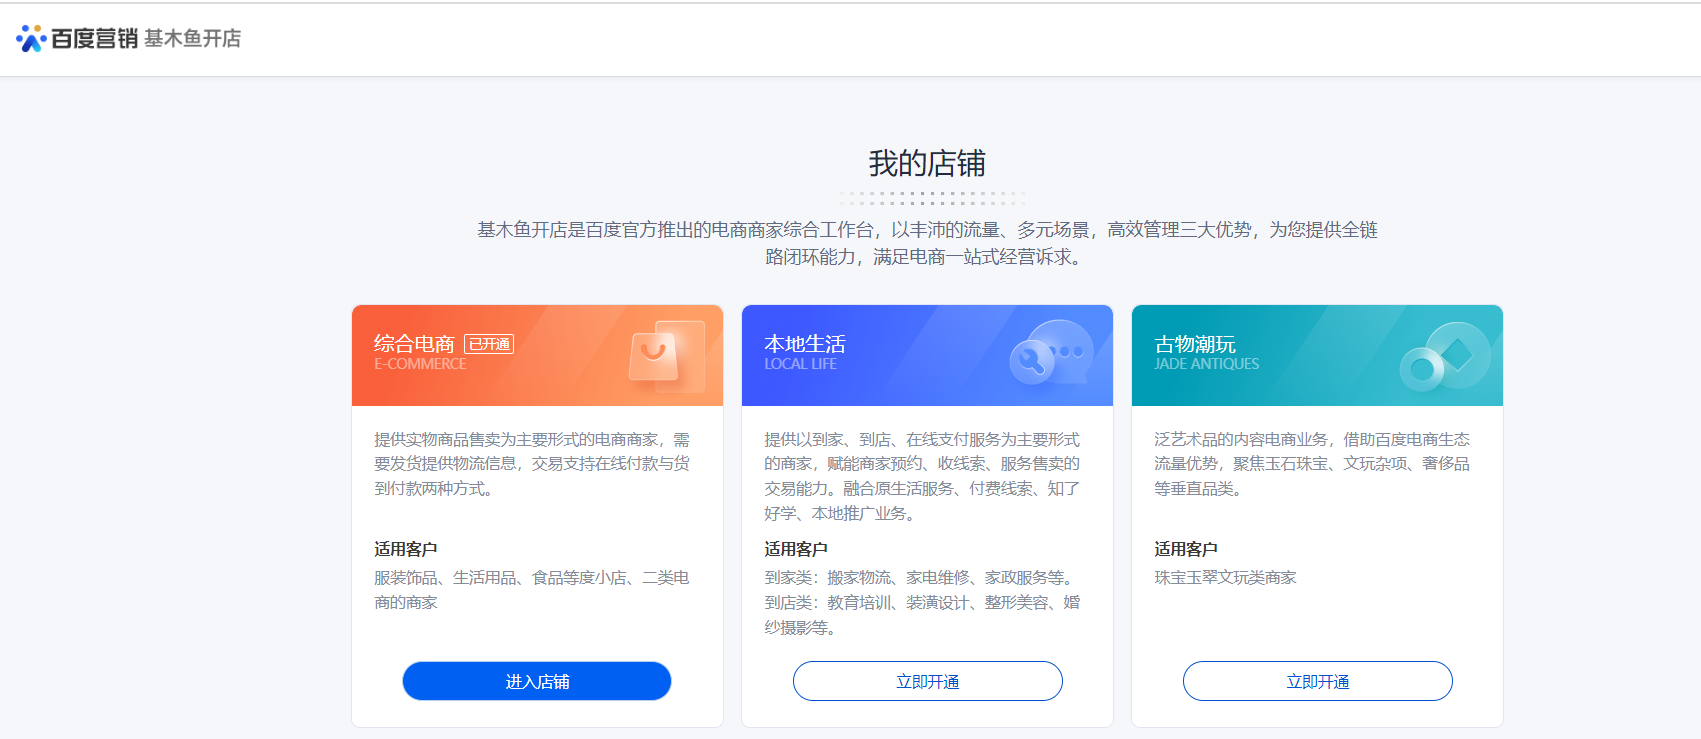Click the description starting 泛艺术品的内容电商业务
Screen dimensions: 1701x739
(x=1312, y=464)
